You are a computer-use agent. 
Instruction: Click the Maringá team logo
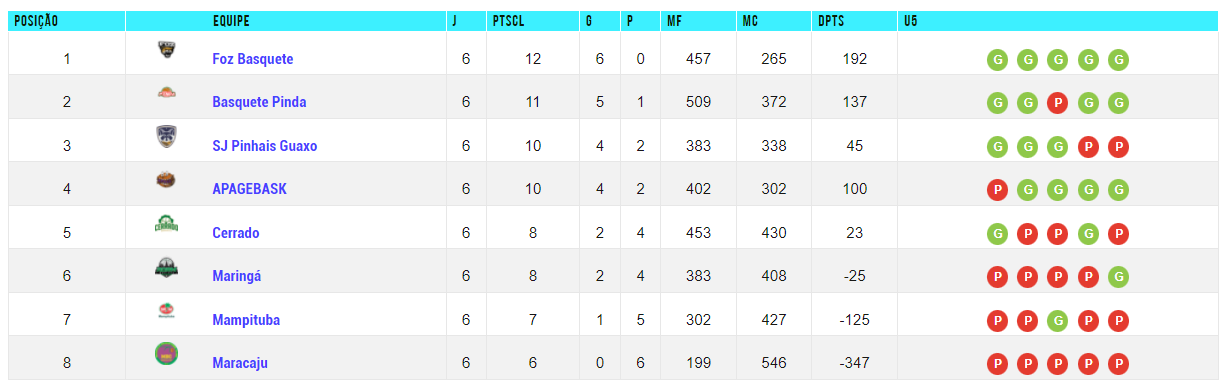167,267
